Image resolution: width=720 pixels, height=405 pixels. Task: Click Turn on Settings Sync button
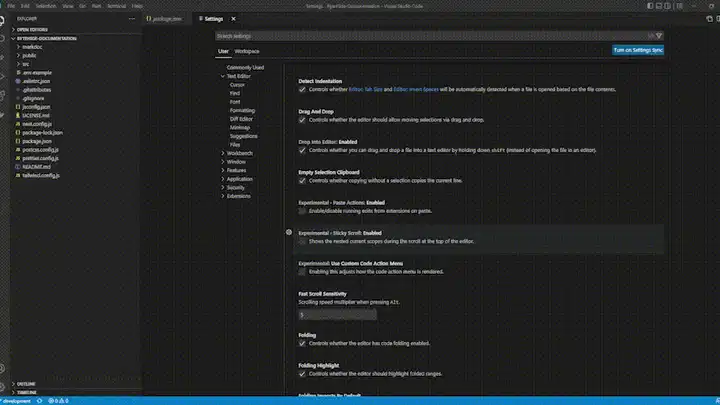[638, 50]
